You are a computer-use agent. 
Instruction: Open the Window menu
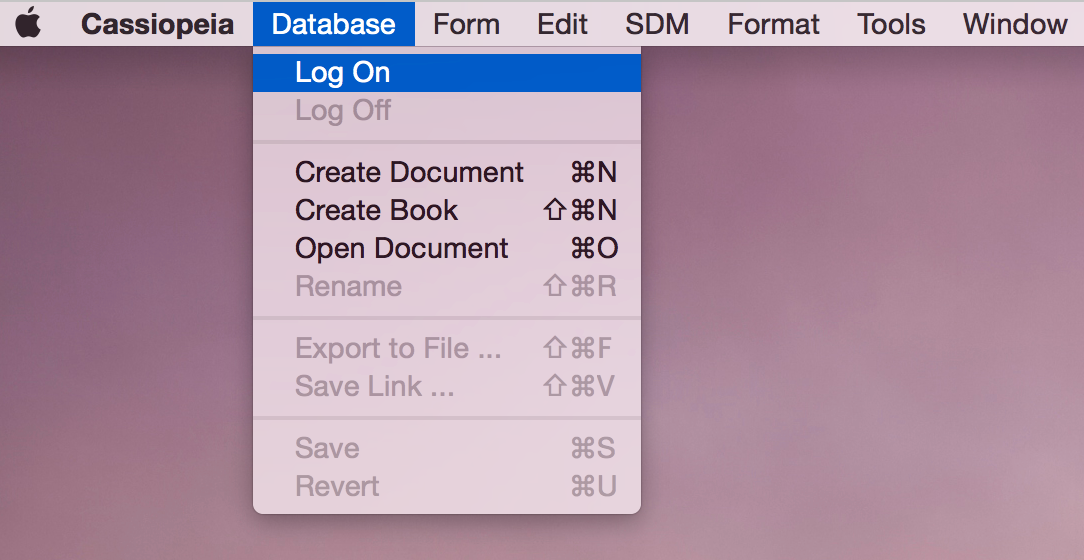(1014, 24)
